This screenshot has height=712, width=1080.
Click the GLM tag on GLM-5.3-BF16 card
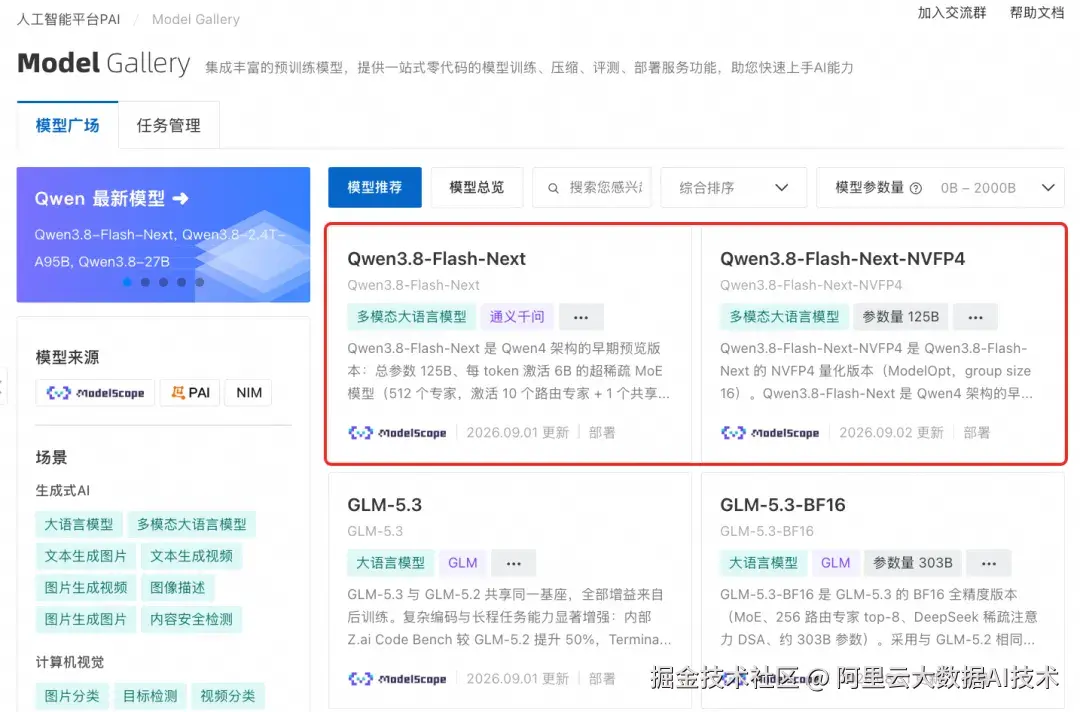pos(835,563)
